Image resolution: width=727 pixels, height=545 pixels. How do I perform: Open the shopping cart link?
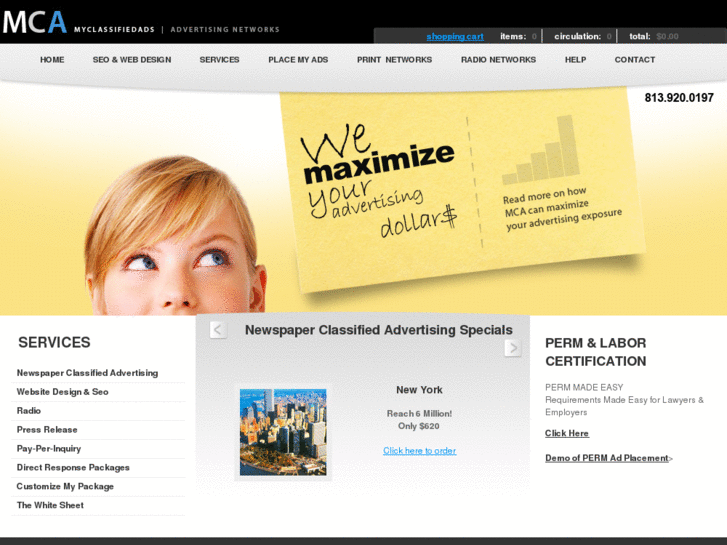[455, 37]
